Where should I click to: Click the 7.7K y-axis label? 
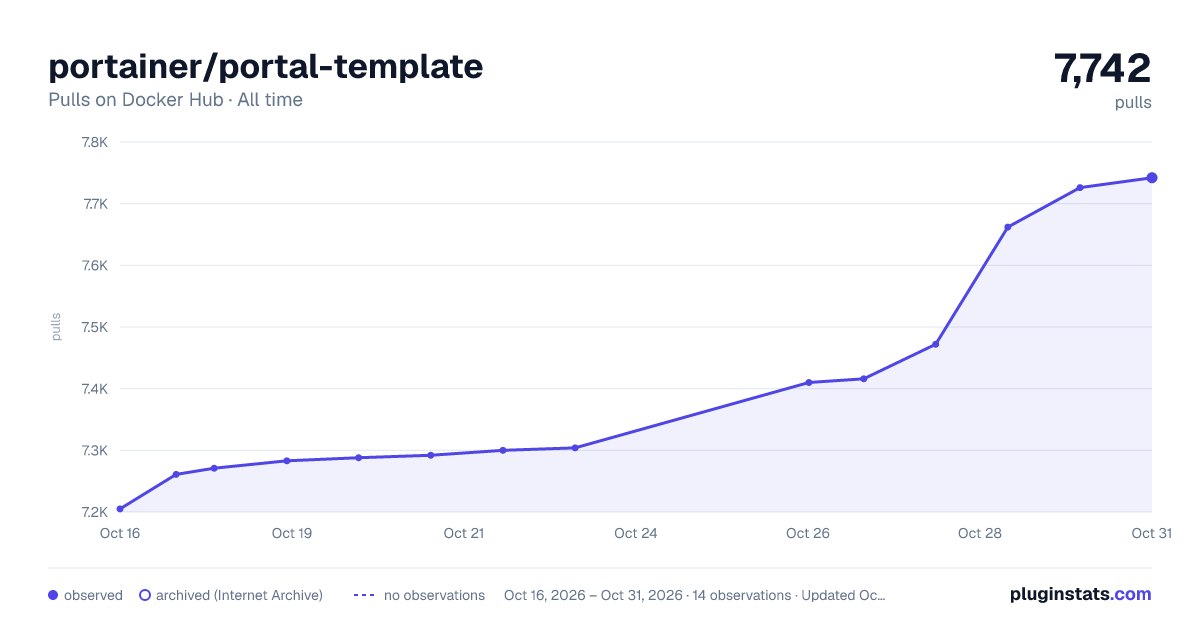(94, 204)
